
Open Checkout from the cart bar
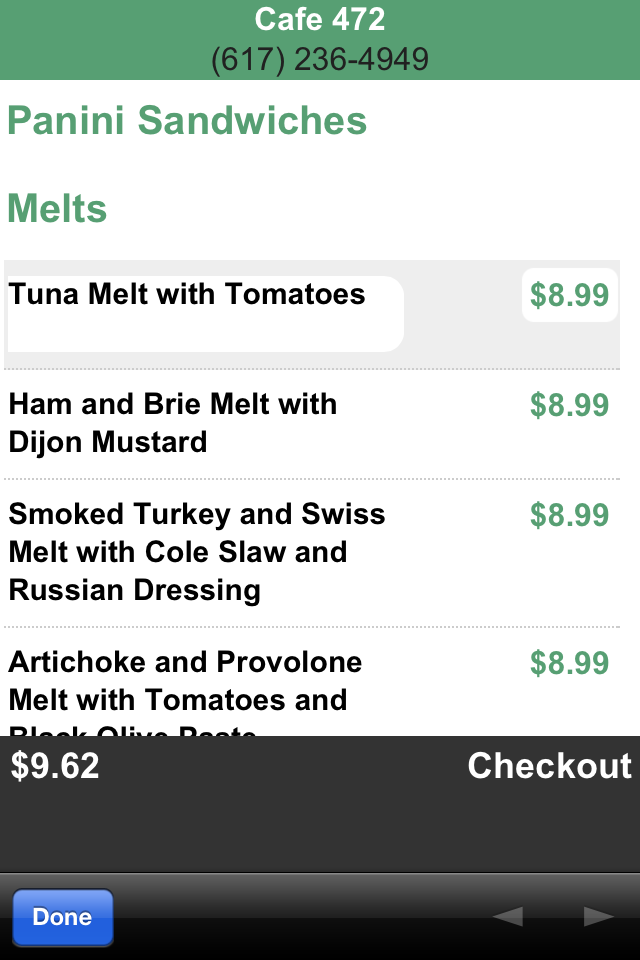[x=549, y=765]
